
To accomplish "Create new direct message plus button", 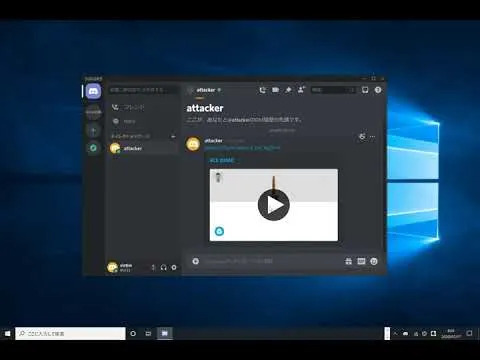I will (173, 136).
